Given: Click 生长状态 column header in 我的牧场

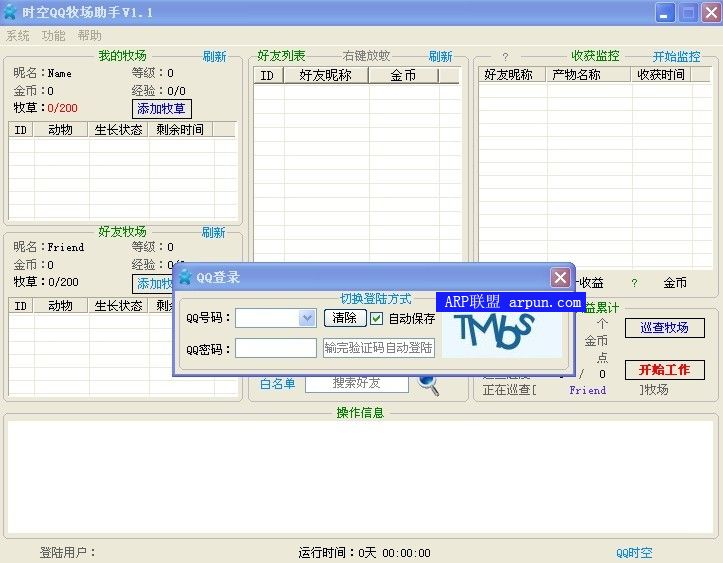Looking at the screenshot, I should pos(119,130).
